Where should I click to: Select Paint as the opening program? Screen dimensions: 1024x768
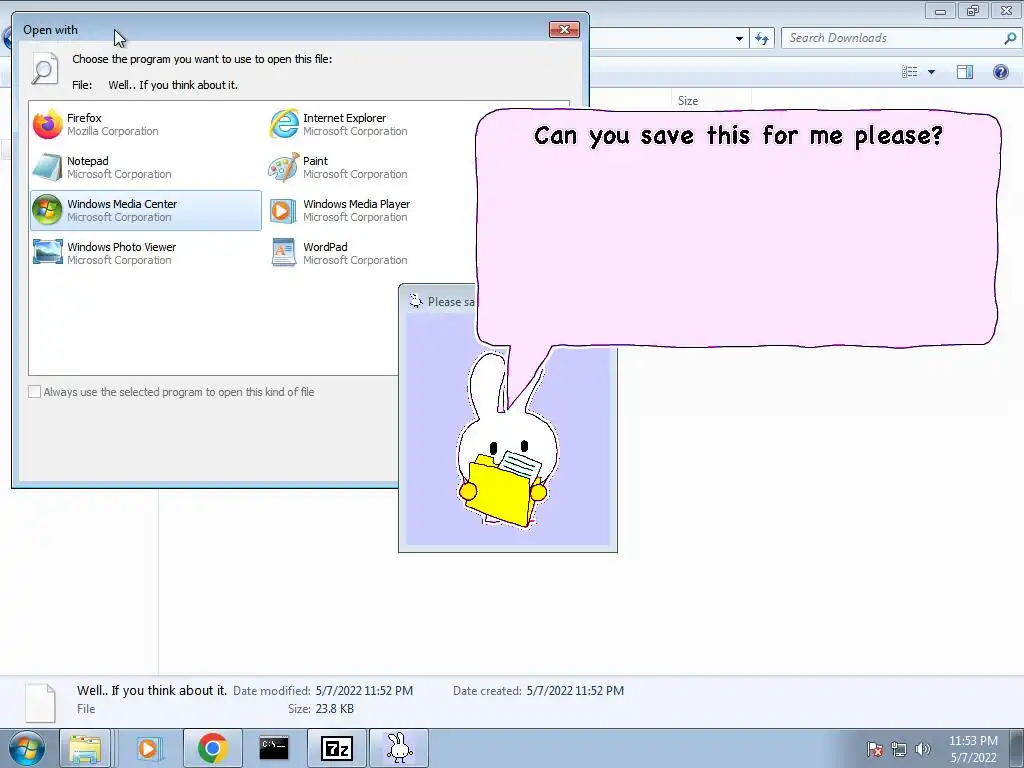click(381, 167)
